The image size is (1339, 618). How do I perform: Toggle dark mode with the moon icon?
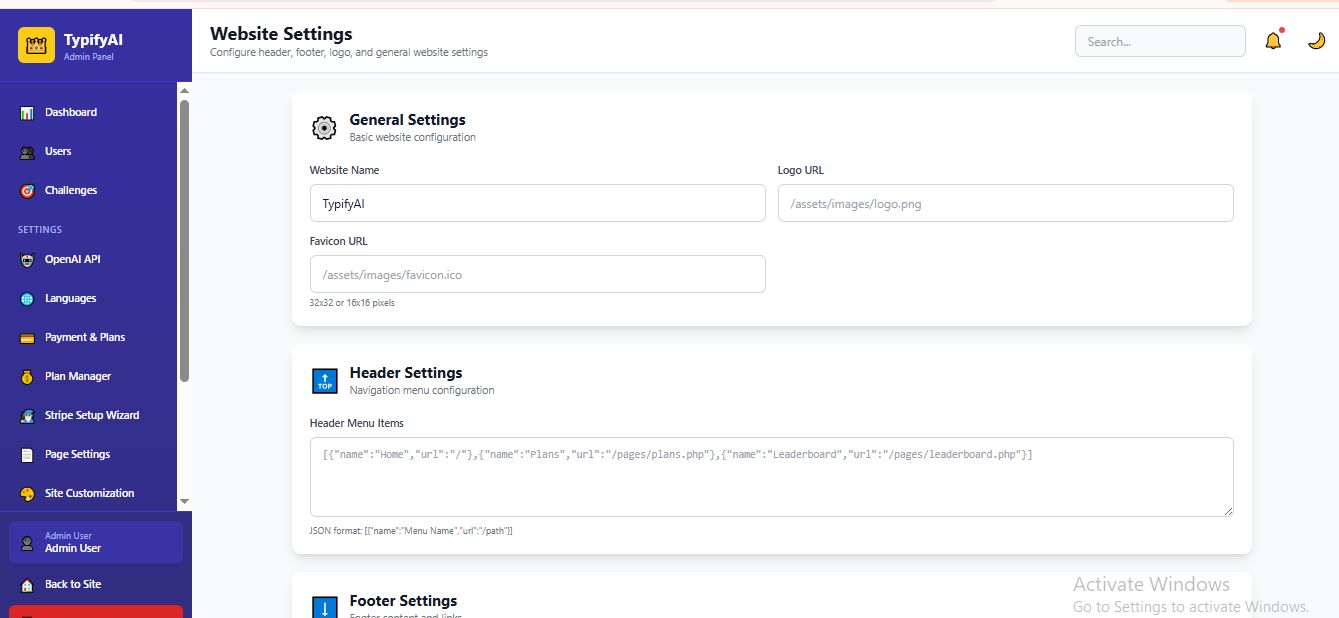[1316, 42]
